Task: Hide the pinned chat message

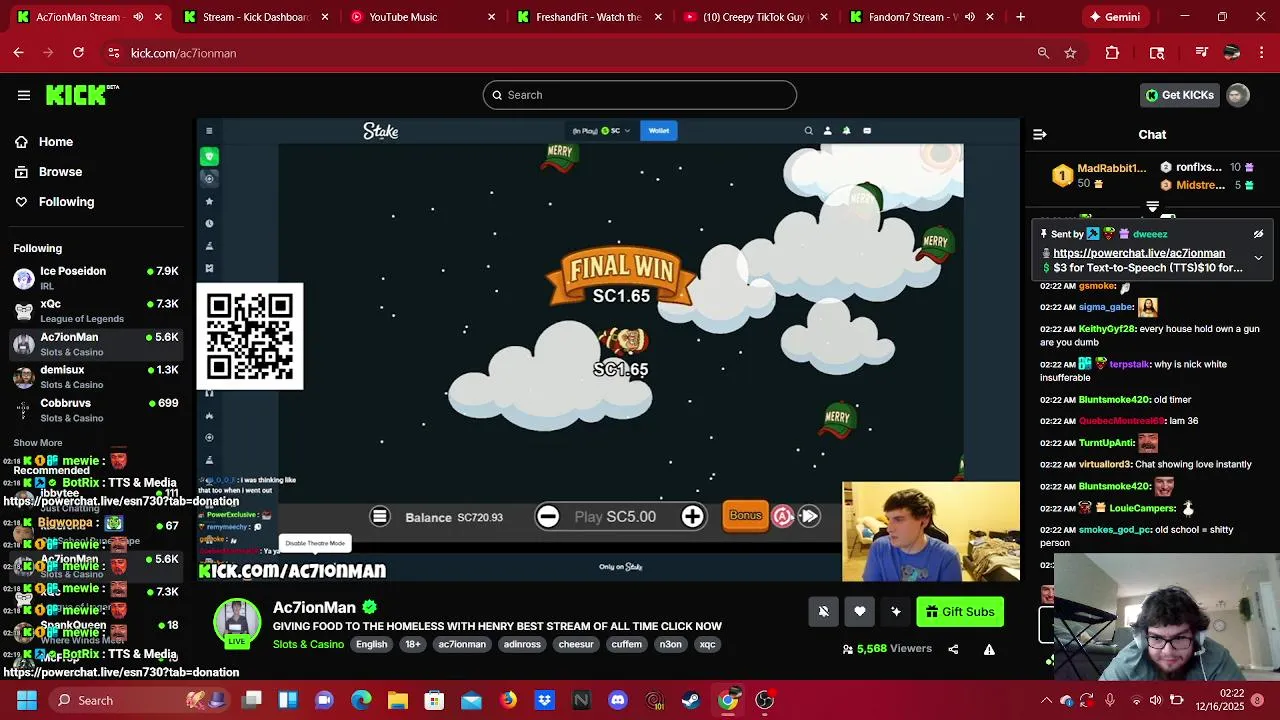Action: tap(1258, 234)
